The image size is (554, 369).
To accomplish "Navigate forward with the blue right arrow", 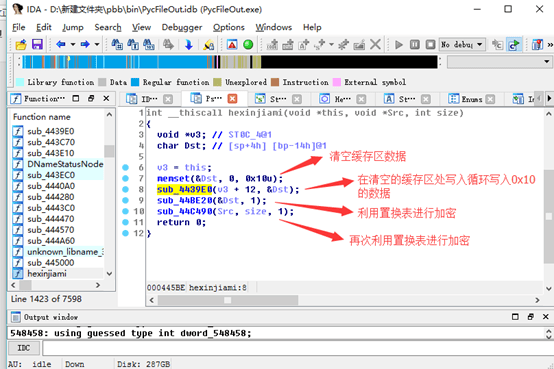I will pyautogui.click(x=85, y=45).
